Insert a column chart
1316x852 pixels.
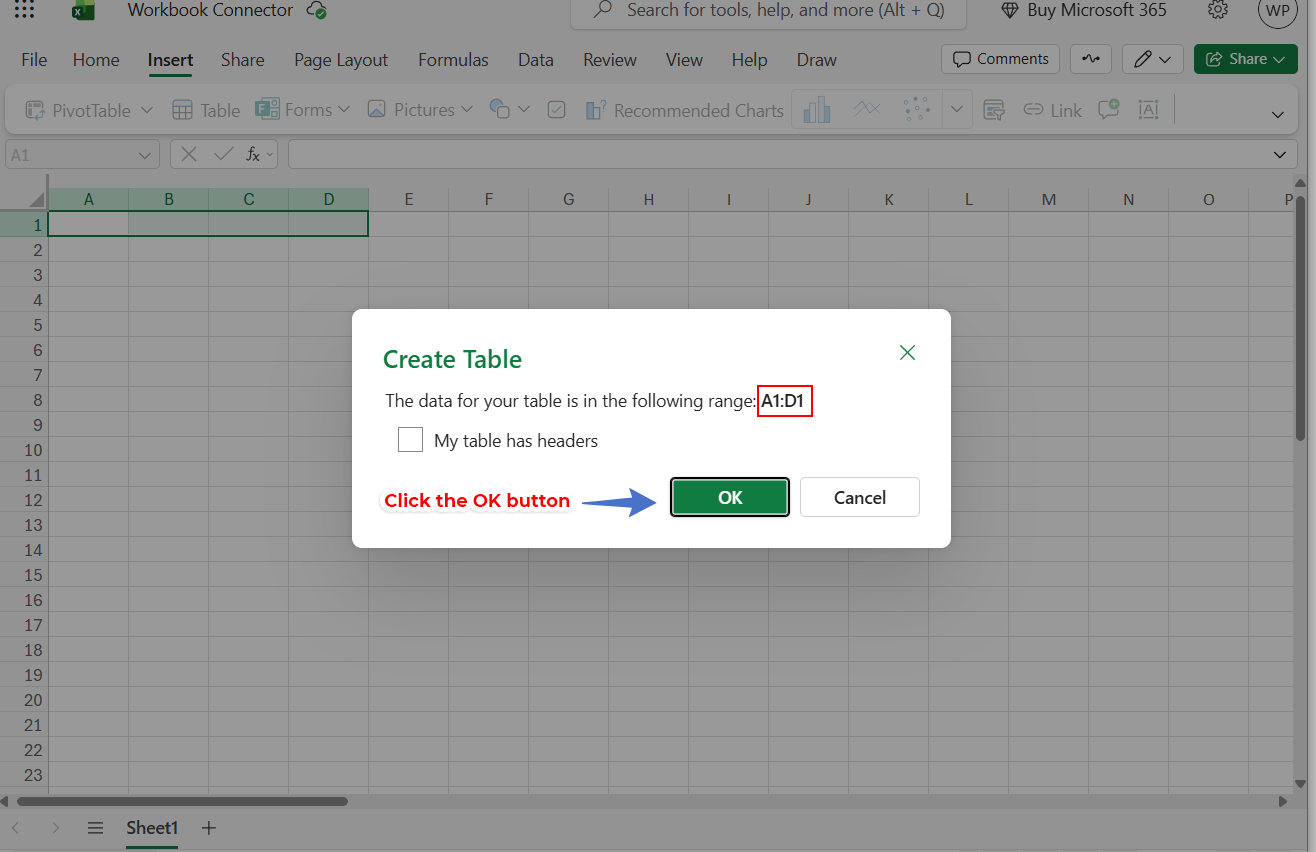pos(816,110)
